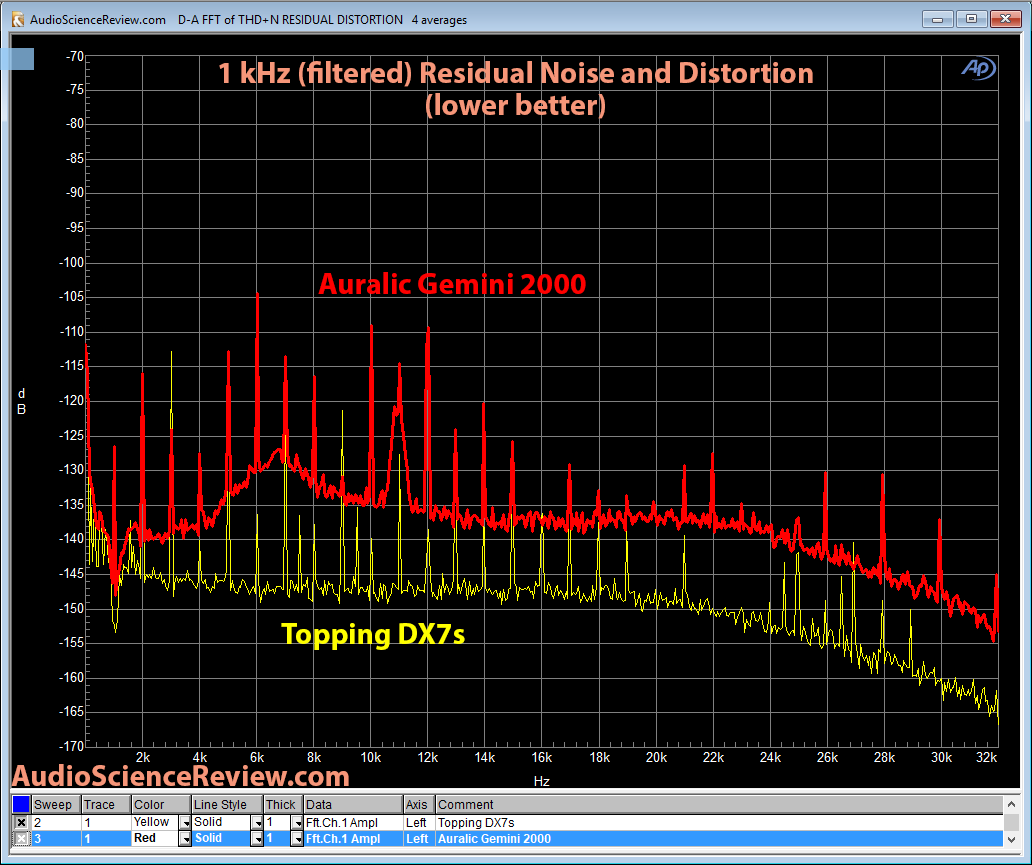Open the Color dropdown for the Red trace
The height and width of the screenshot is (865, 1032).
pos(185,839)
